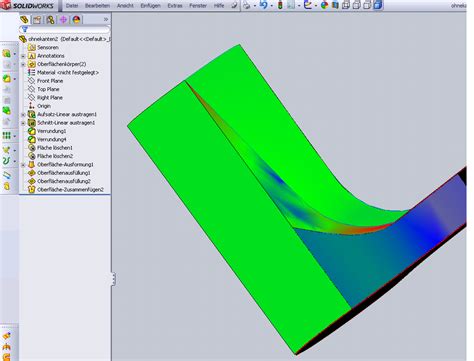Click the Undo arrow in toolbar
Viewport: 474px width, 361px height.
263,5
